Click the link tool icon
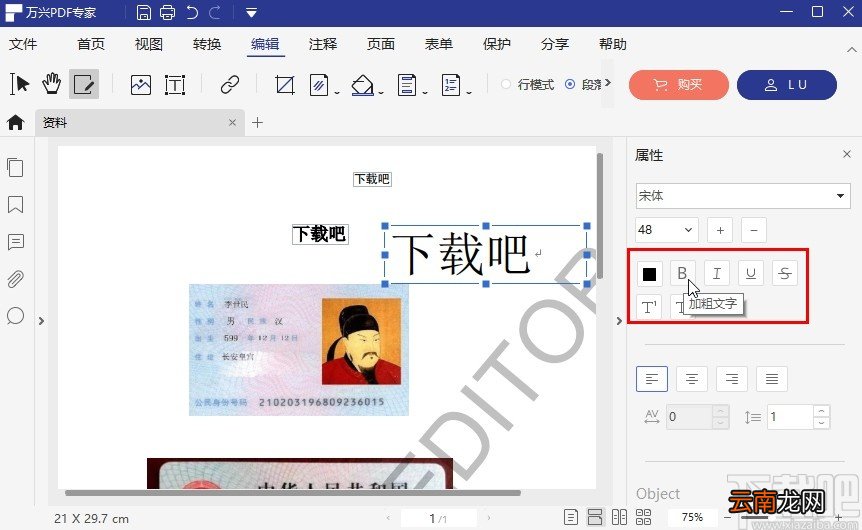The width and height of the screenshot is (862, 530). (x=230, y=85)
